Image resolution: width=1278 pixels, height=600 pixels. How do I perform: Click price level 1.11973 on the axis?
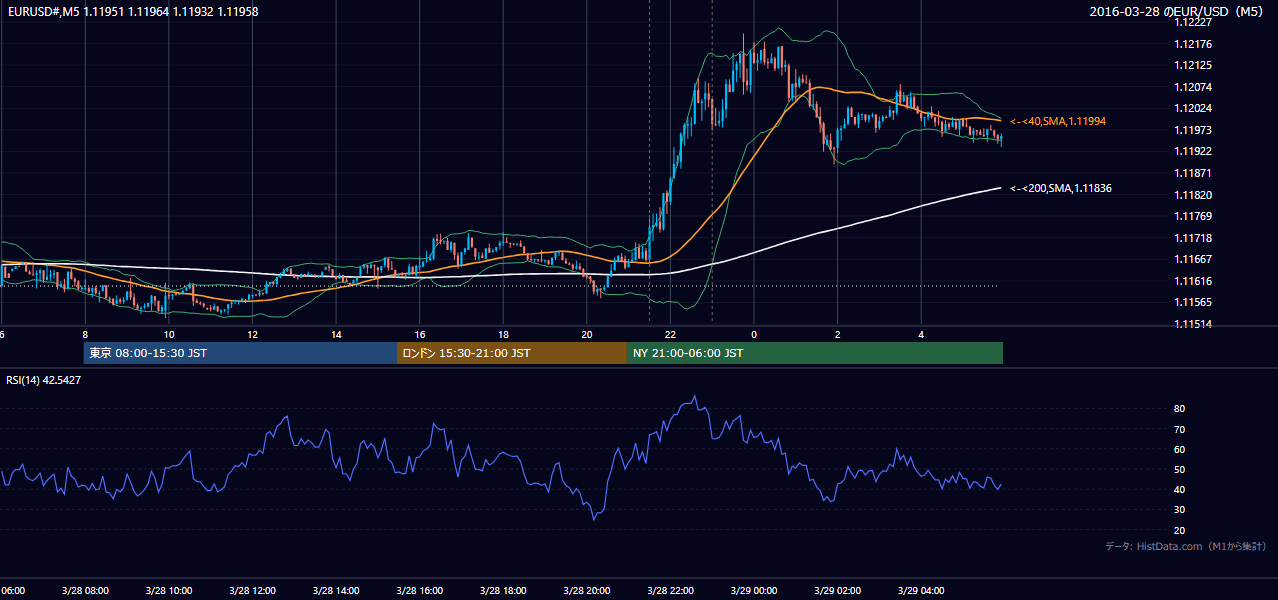click(1194, 130)
